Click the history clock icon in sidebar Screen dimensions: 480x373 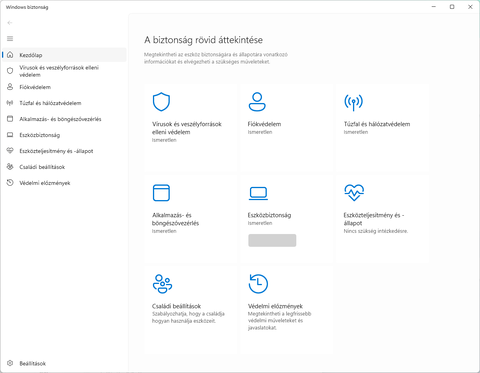click(10, 183)
